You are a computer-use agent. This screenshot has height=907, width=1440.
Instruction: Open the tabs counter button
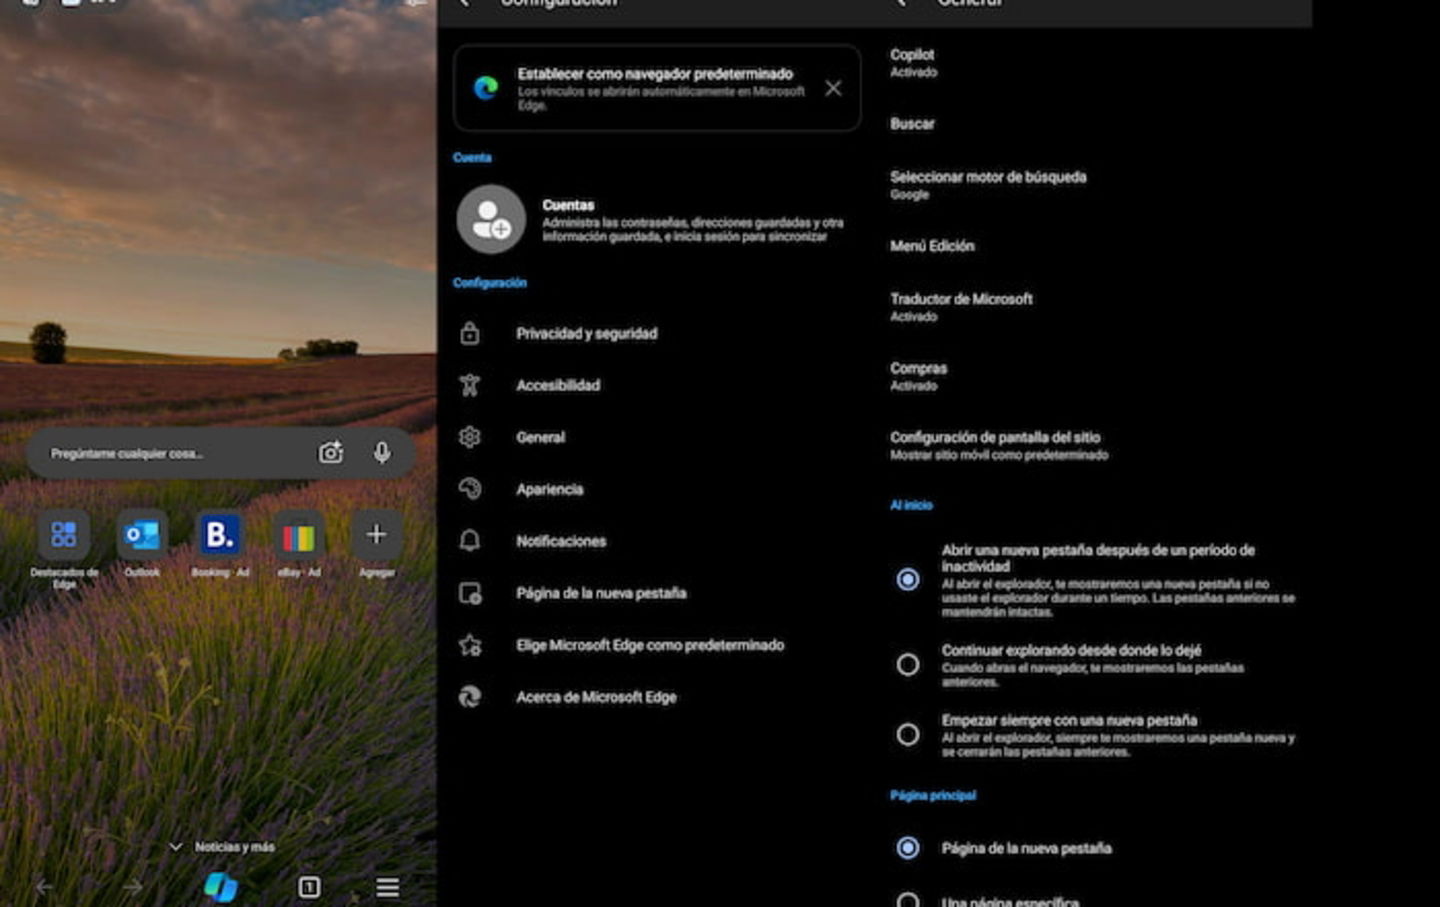tap(309, 887)
